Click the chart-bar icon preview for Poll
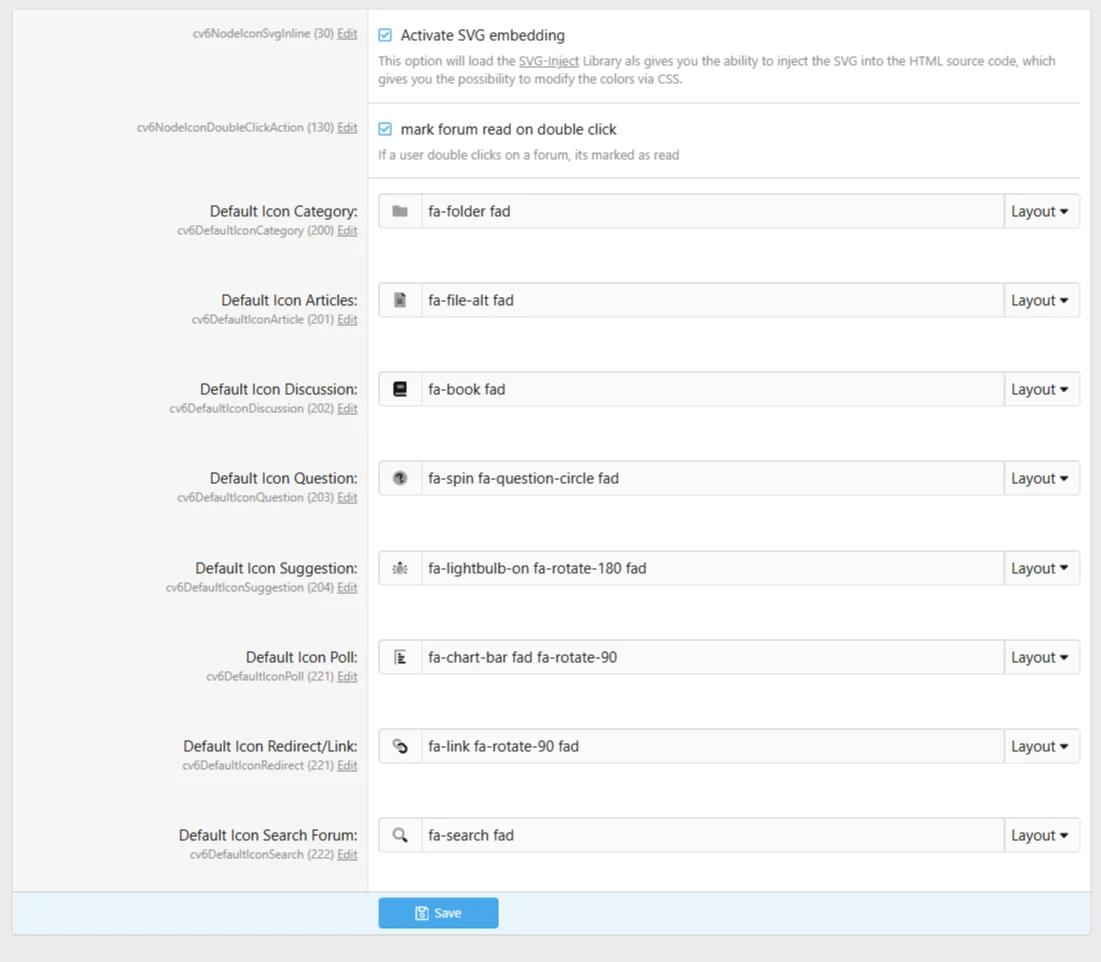Image resolution: width=1101 pixels, height=962 pixels. pos(400,657)
